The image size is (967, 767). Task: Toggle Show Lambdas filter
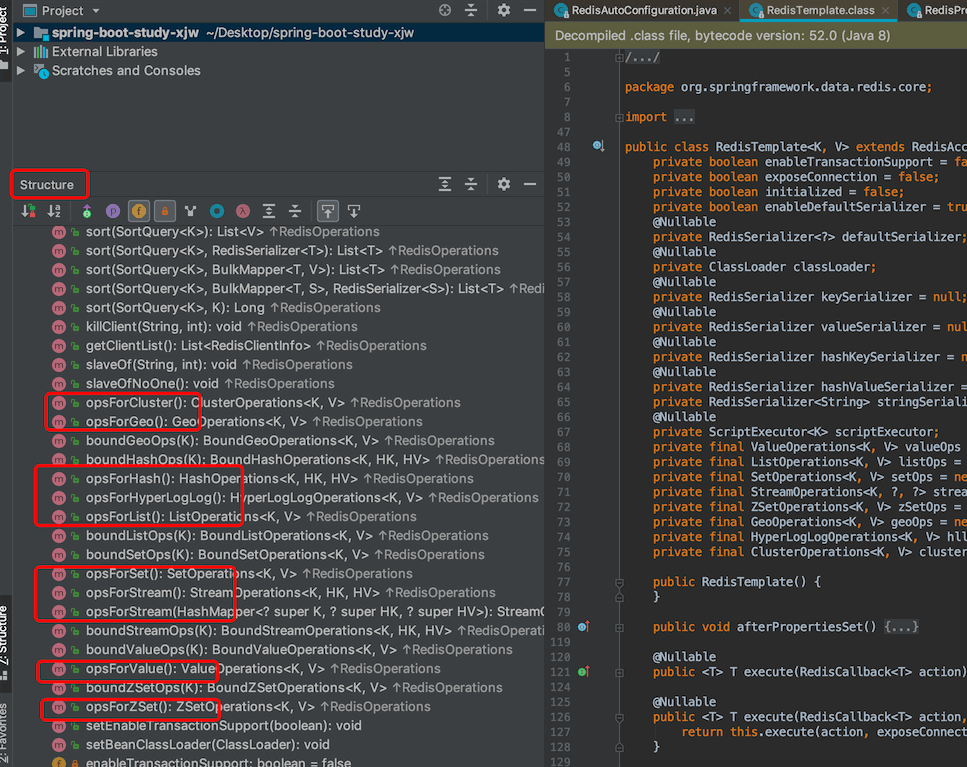click(243, 211)
